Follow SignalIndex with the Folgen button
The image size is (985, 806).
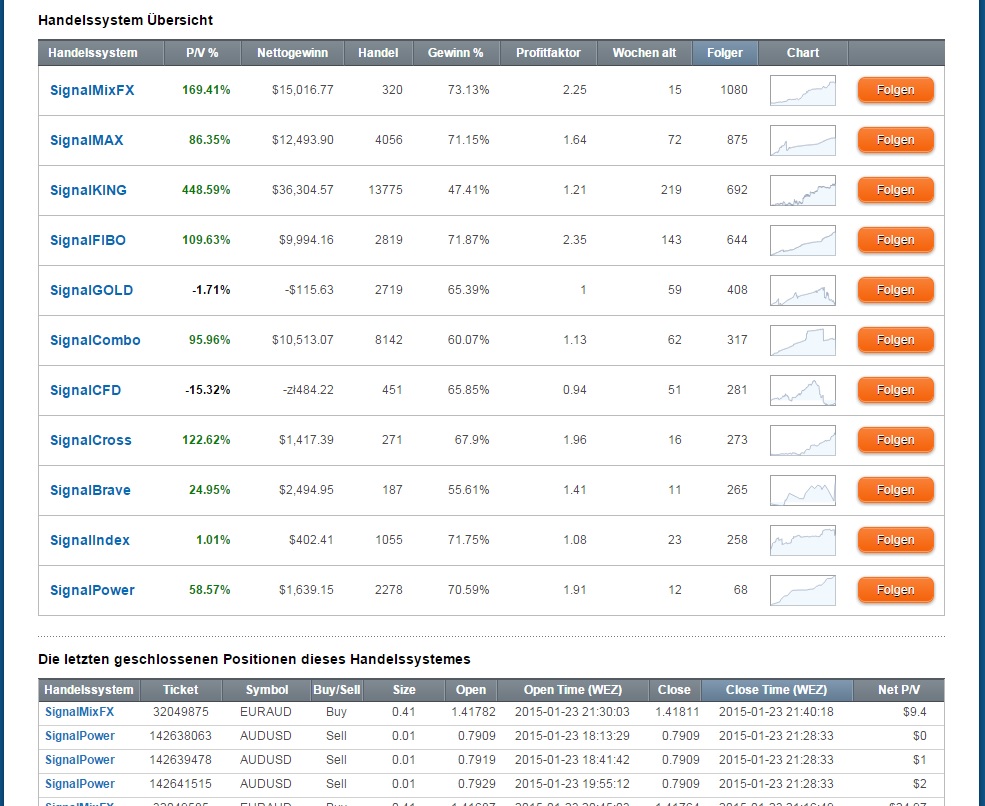[895, 540]
